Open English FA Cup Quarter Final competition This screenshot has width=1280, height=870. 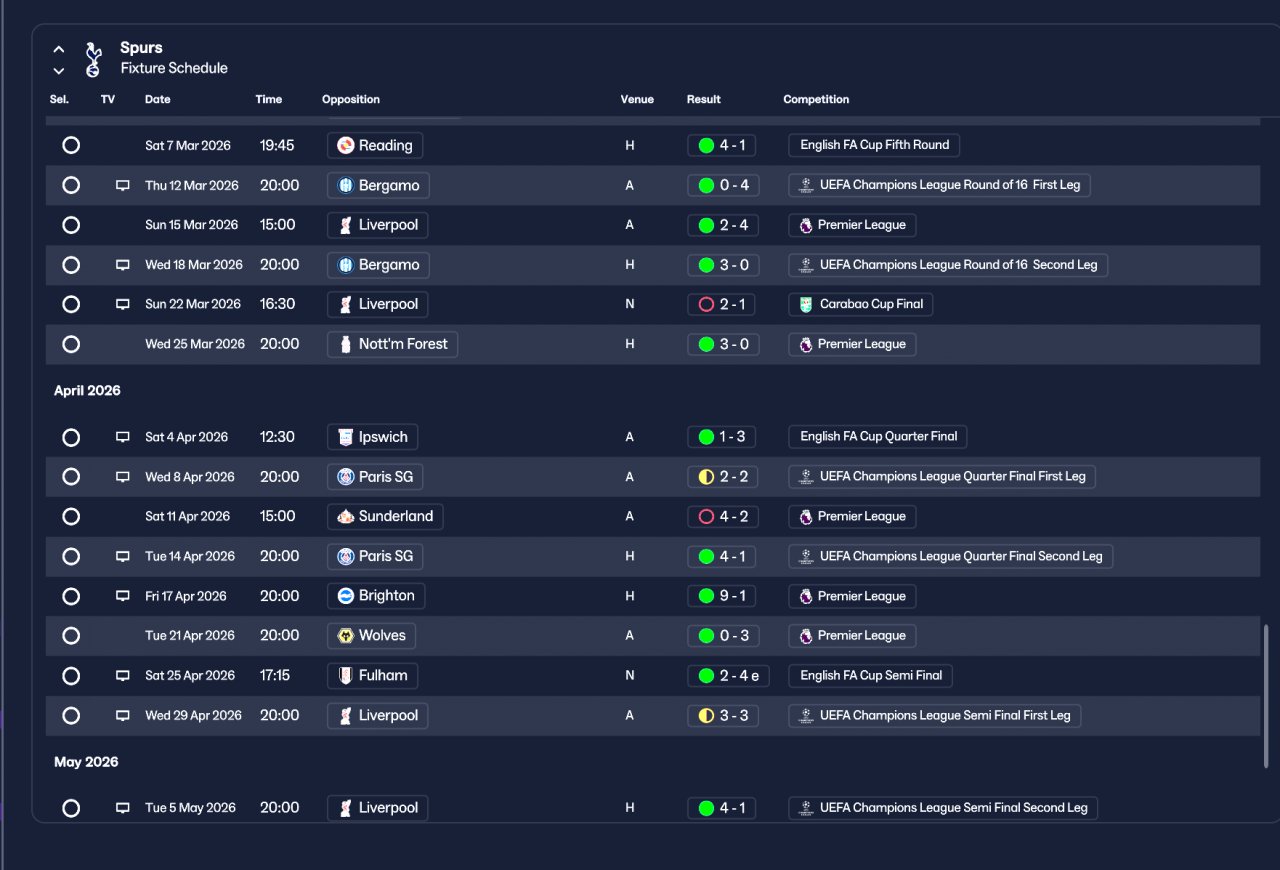click(x=877, y=437)
